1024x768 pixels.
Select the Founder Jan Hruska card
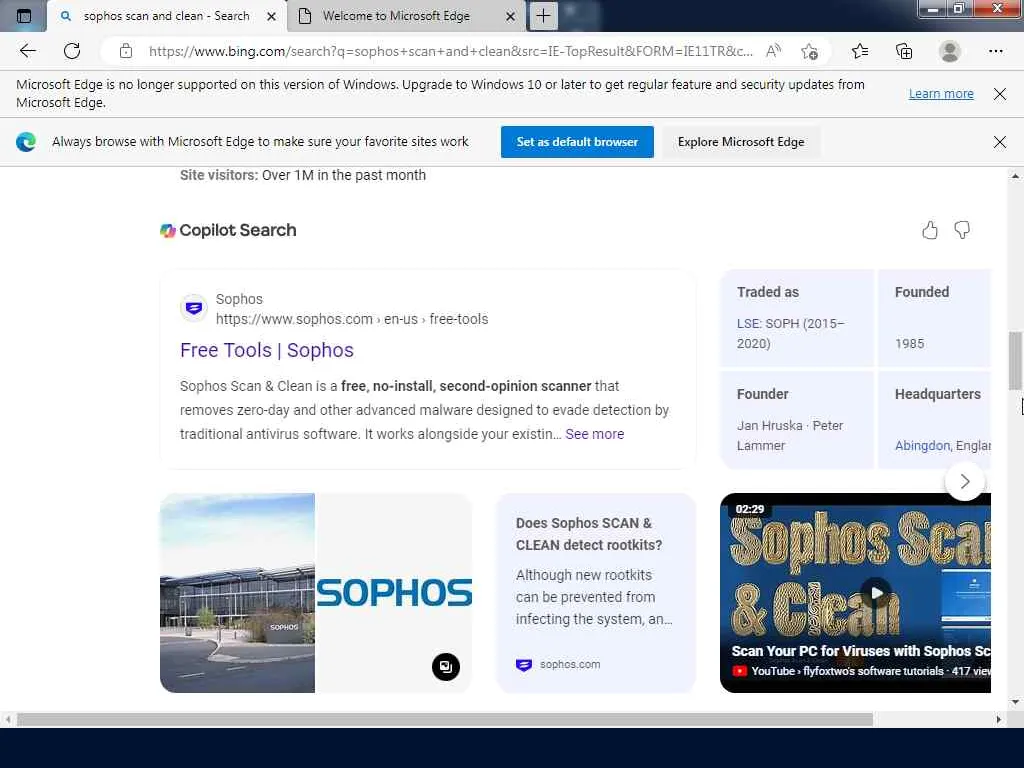(x=797, y=420)
